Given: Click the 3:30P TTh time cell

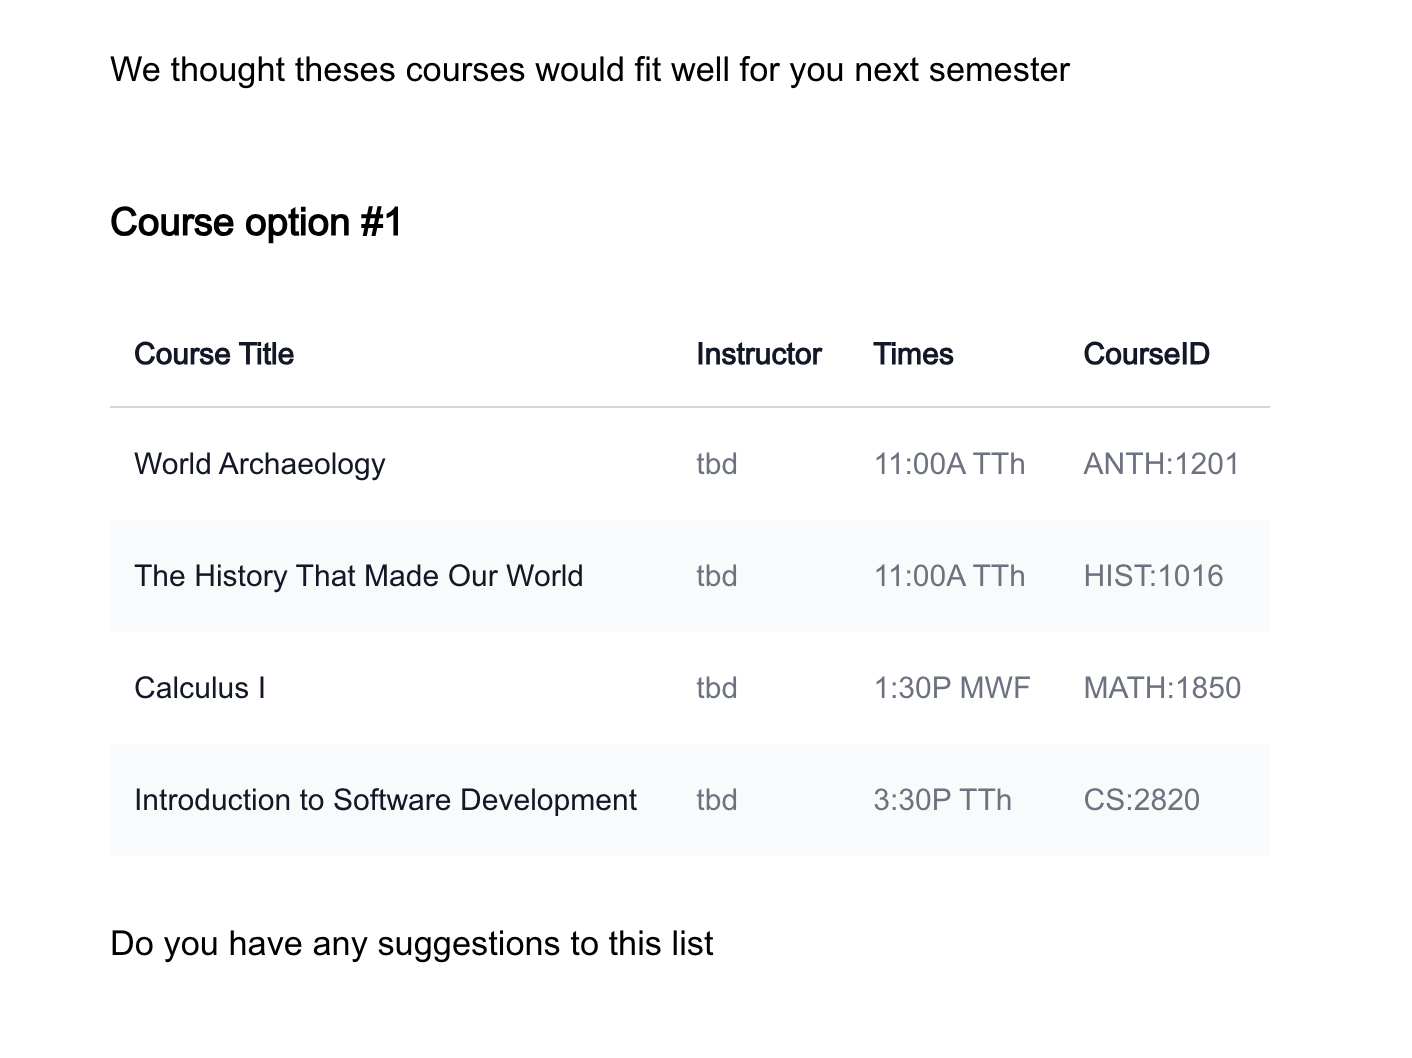Looking at the screenshot, I should 942,800.
